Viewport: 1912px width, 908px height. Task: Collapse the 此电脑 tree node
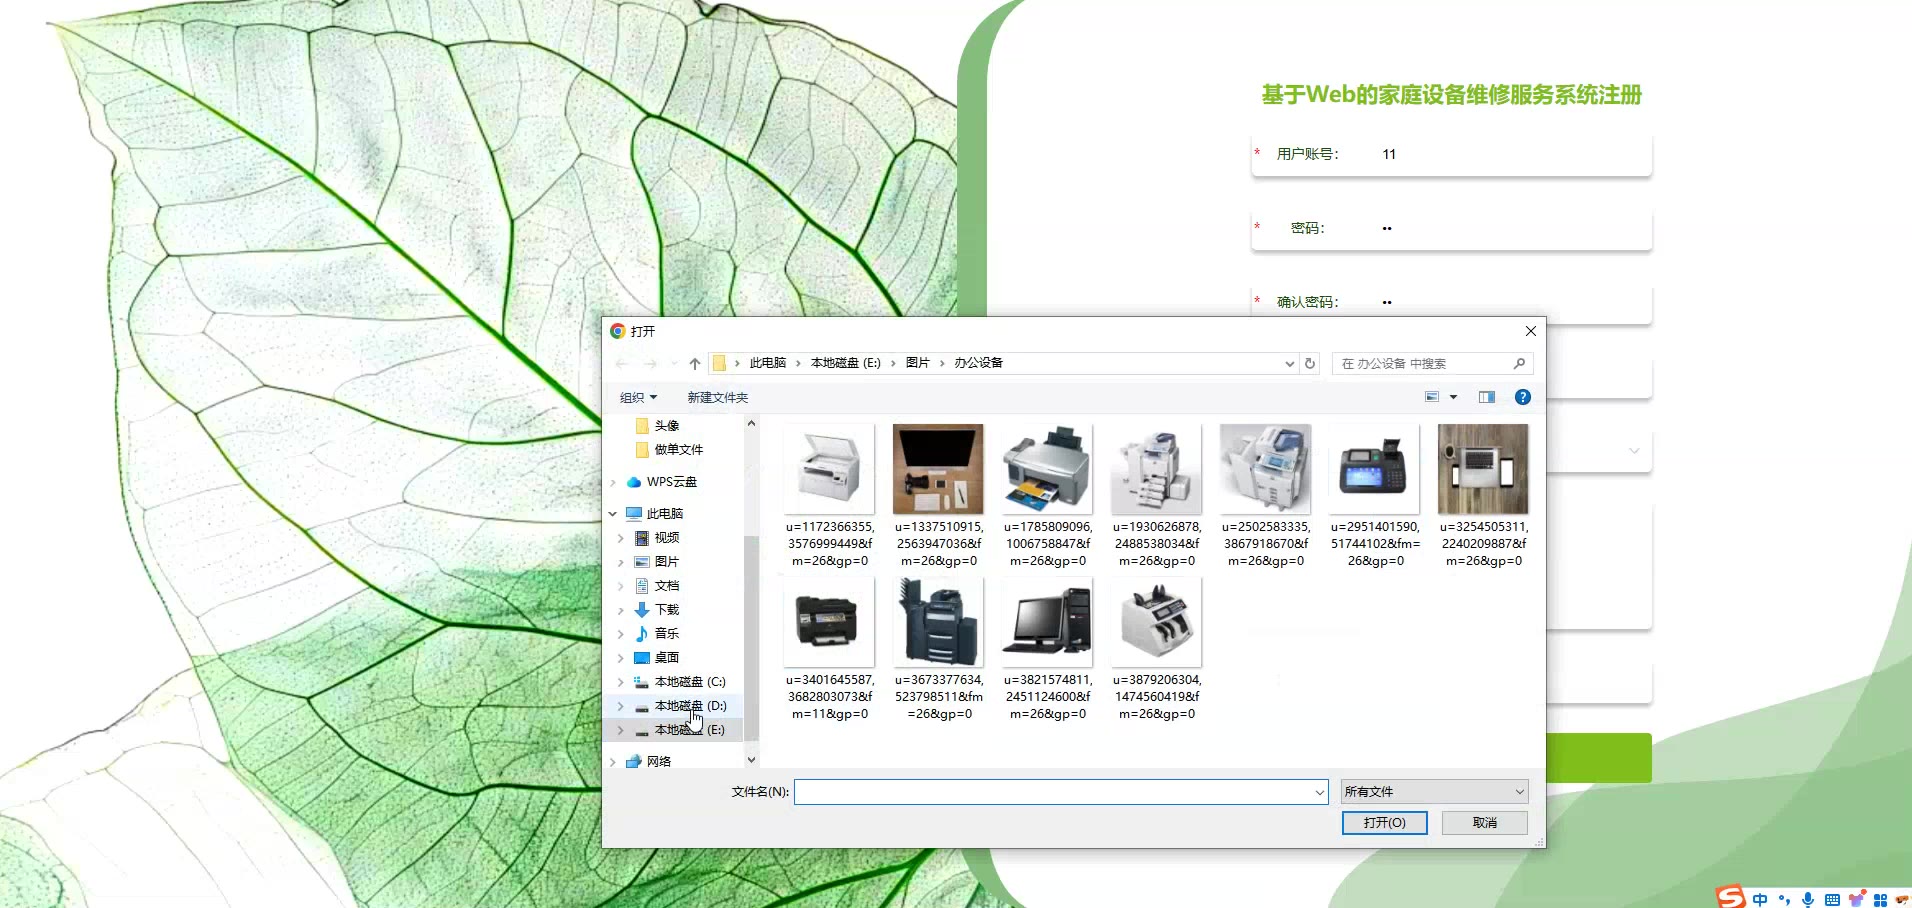613,514
